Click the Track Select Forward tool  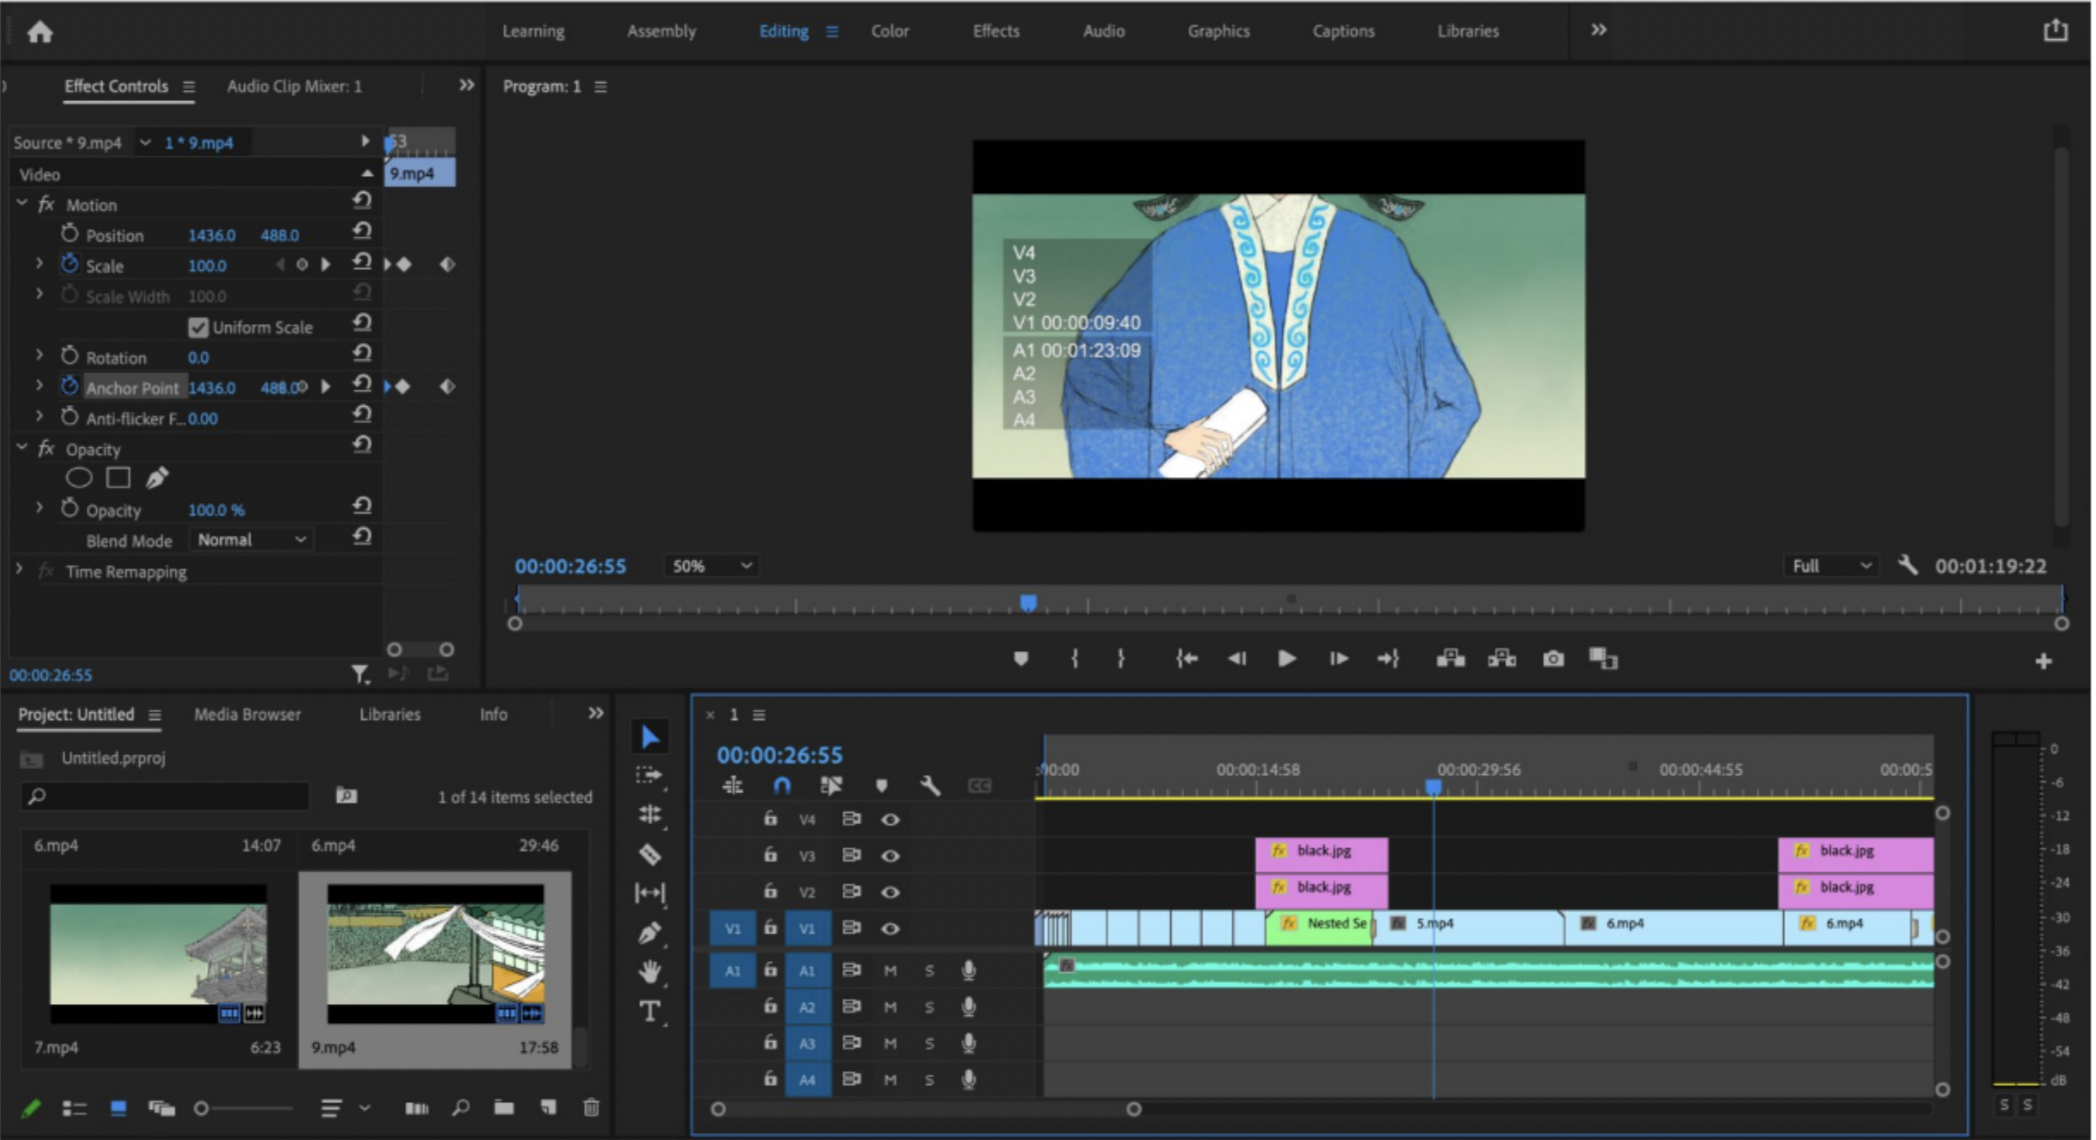click(x=651, y=778)
